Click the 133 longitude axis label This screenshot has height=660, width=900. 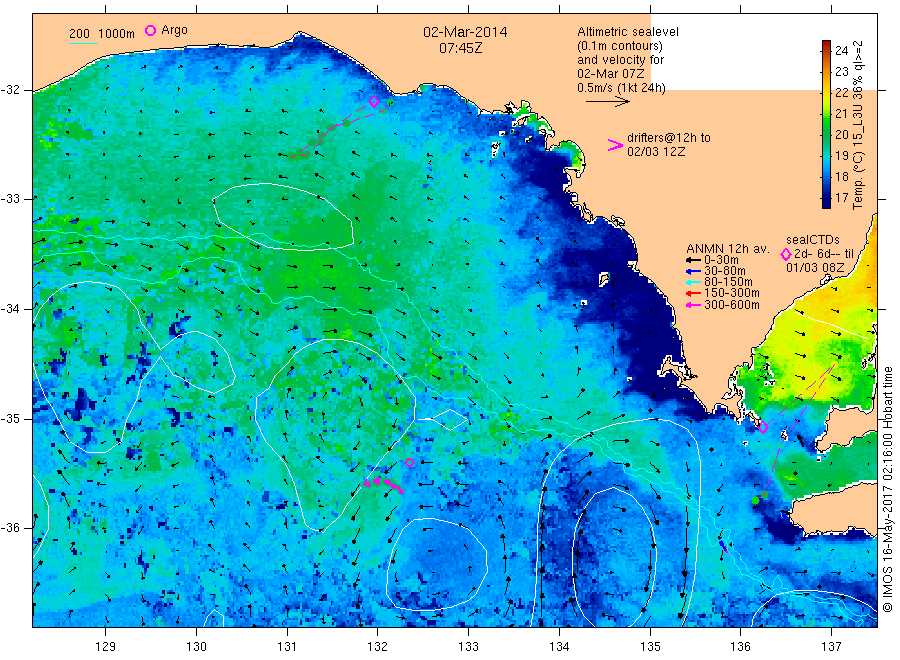click(468, 647)
